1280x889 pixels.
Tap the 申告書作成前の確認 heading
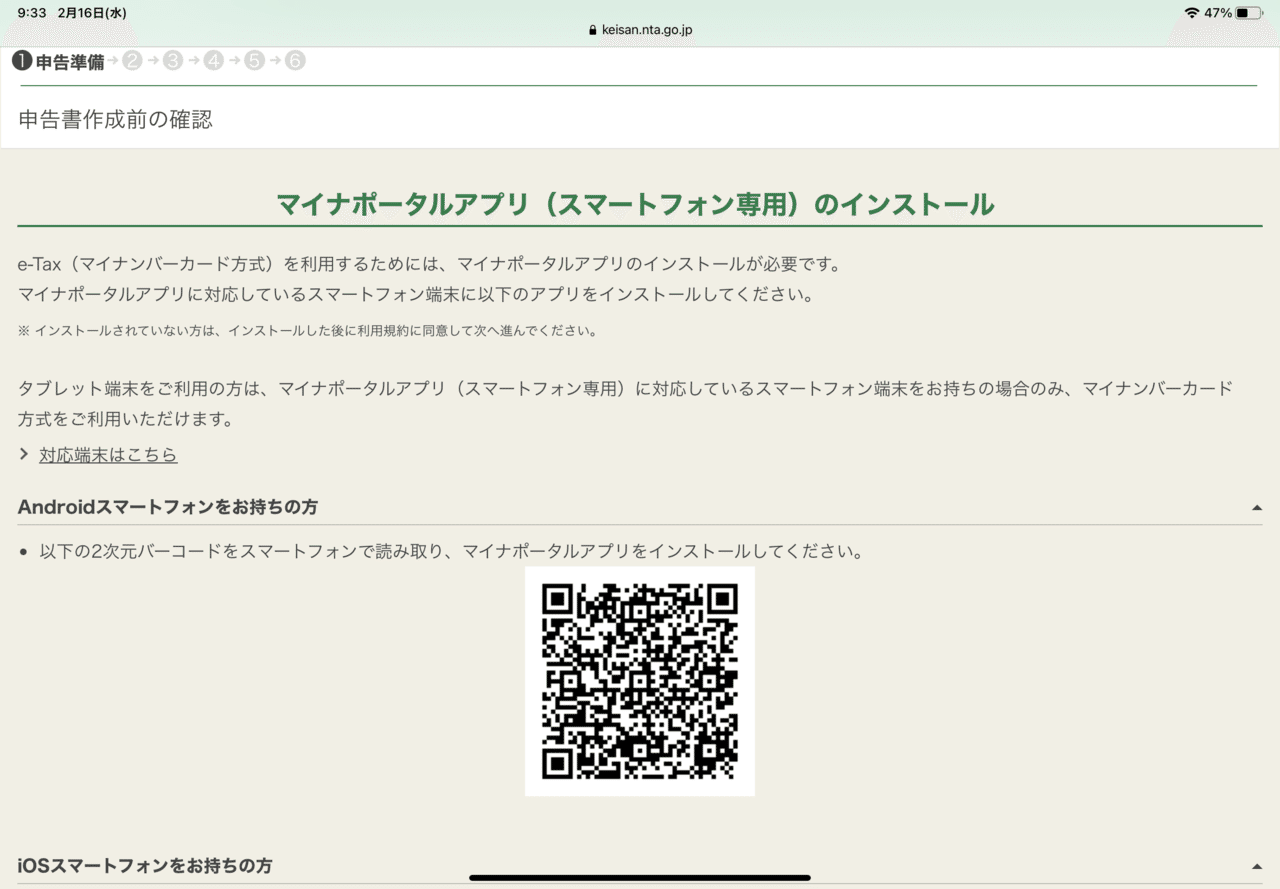click(116, 120)
